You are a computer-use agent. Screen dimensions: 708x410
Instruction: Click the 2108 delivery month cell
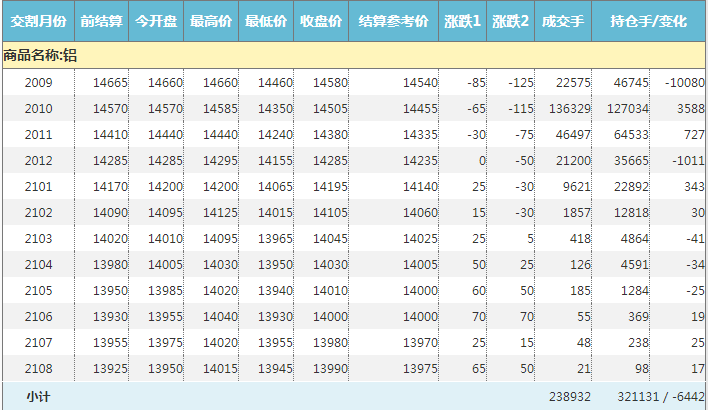pos(38,368)
